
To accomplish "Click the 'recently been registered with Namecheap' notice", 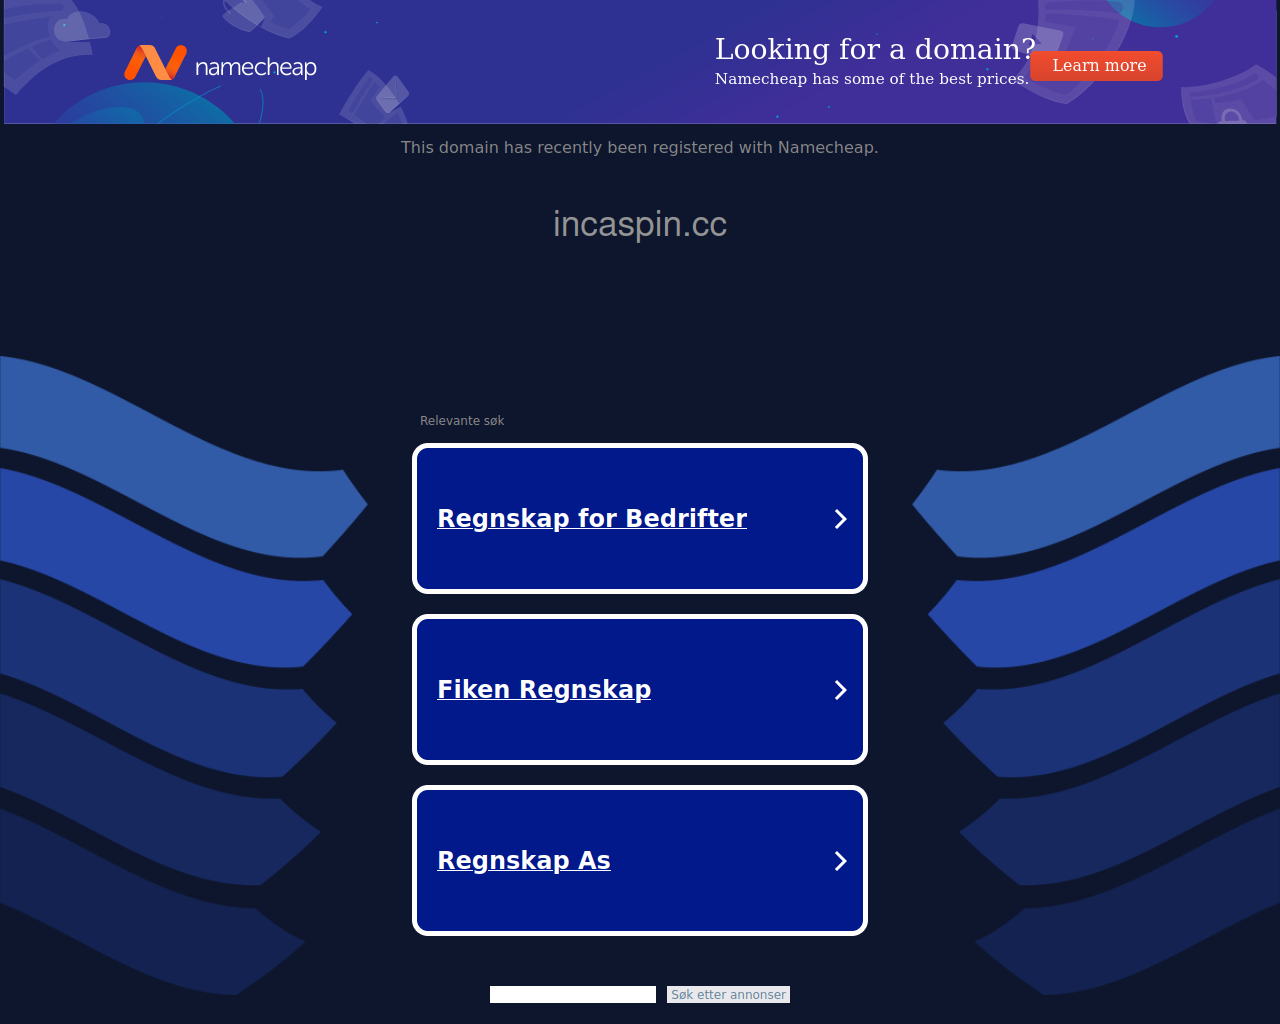I will click(x=640, y=147).
